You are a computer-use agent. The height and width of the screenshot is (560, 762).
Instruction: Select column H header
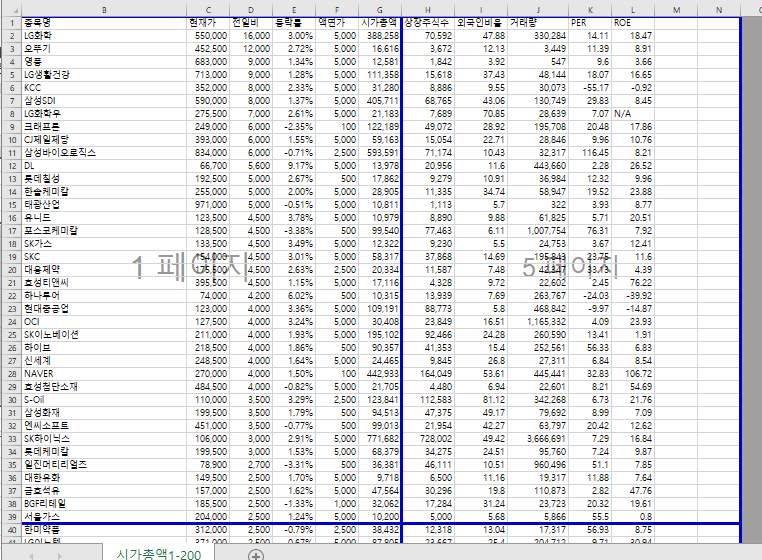[x=428, y=10]
